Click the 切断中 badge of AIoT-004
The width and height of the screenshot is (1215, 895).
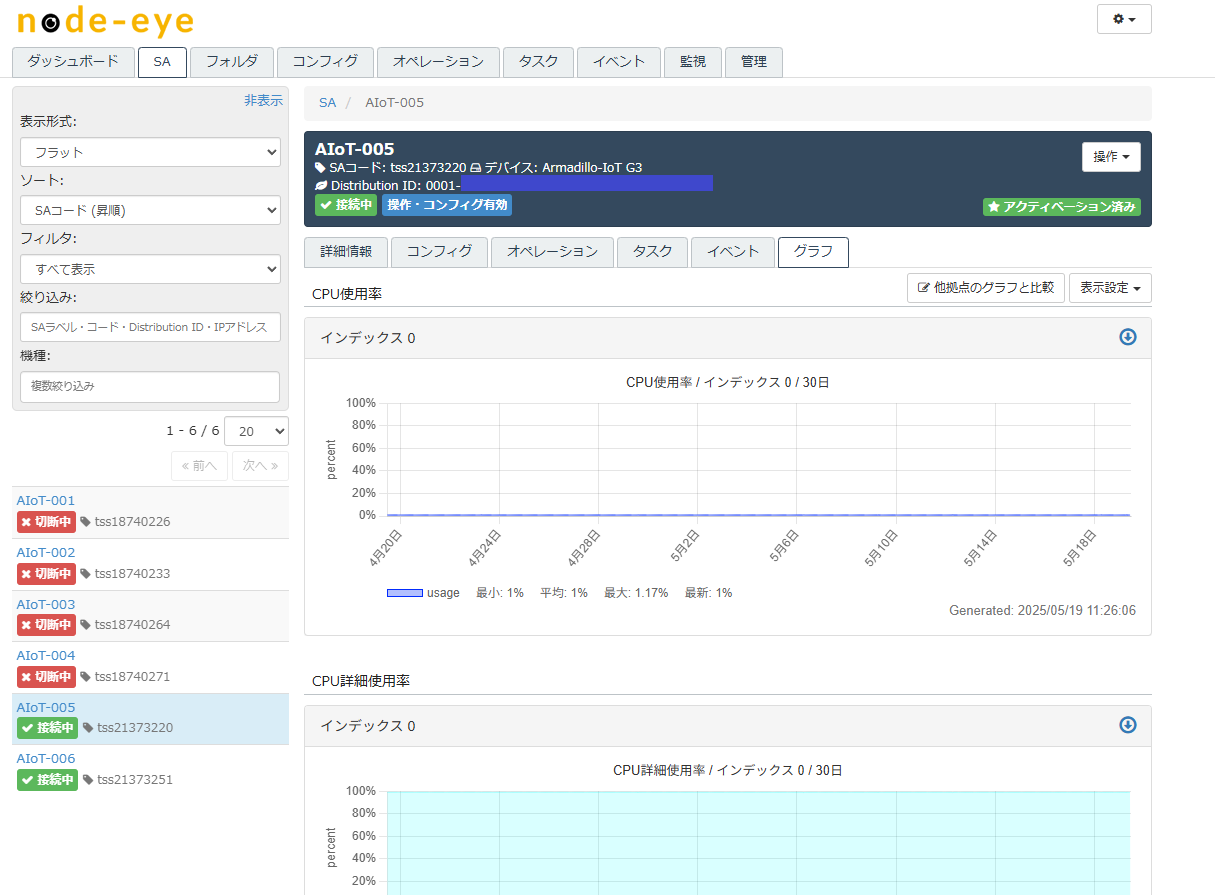tap(46, 677)
